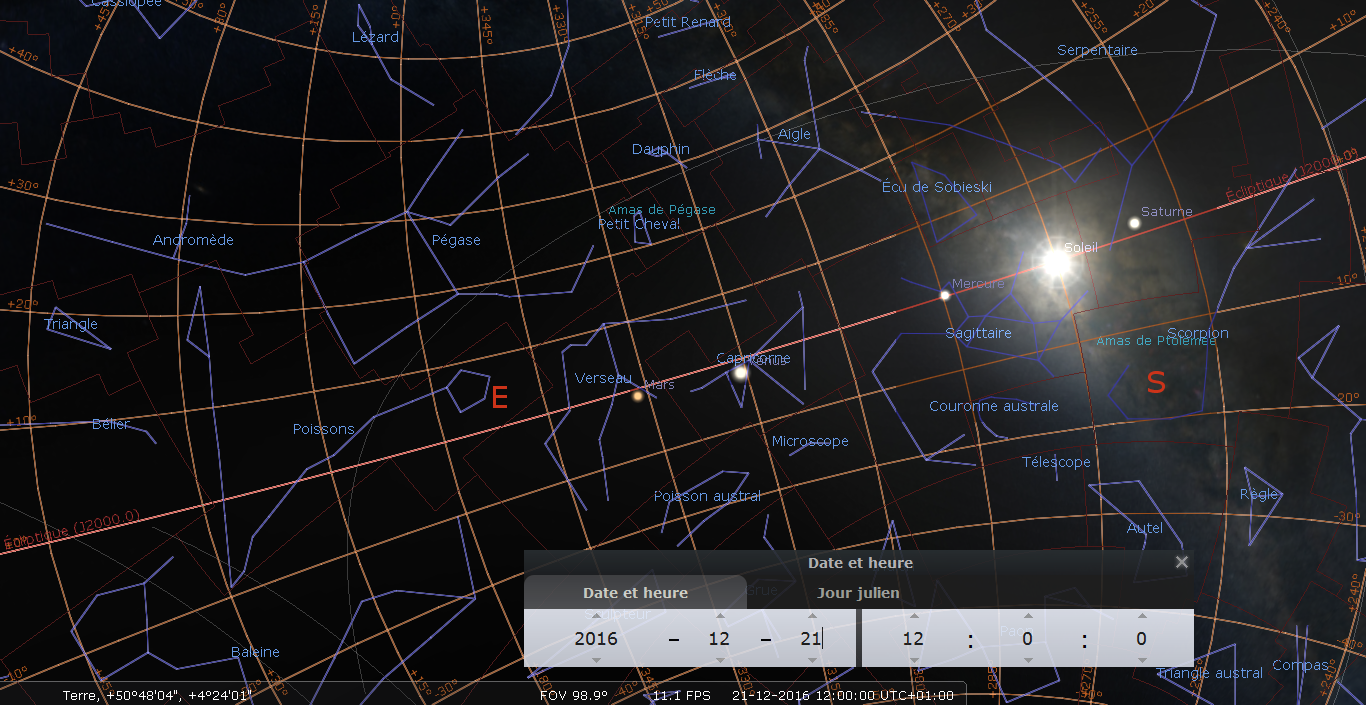Select the planet Mercure on the ecliptic

point(945,295)
